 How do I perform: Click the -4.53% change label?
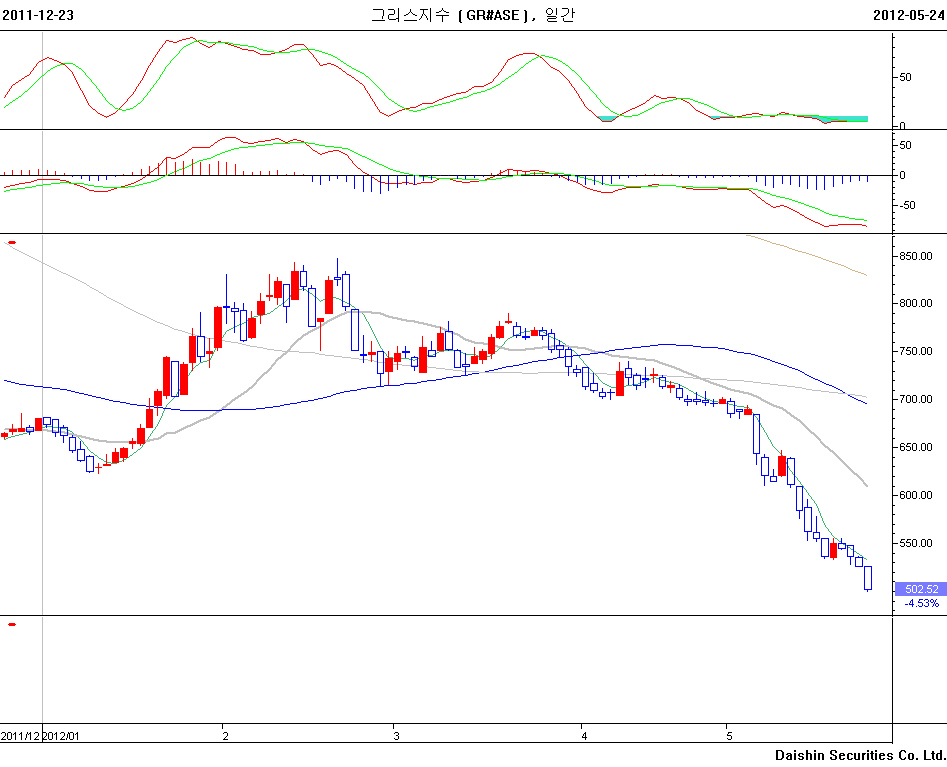tap(920, 603)
